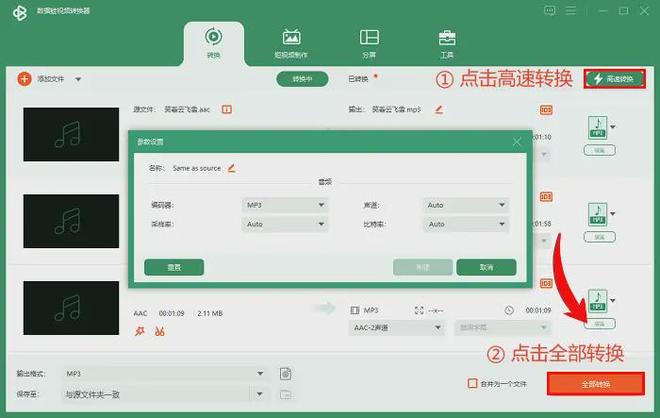660x418 pixels.
Task: Open the Convert tab with circular arrow icon
Action: pos(214,43)
